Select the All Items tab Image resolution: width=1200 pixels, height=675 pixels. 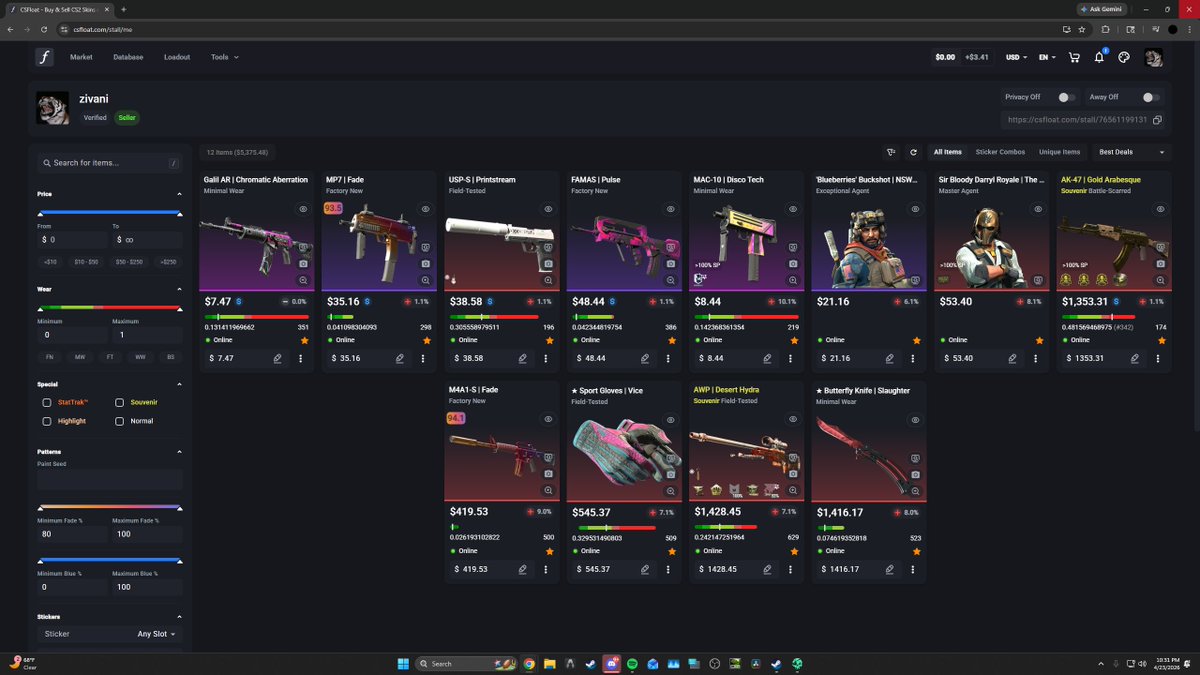coord(947,152)
